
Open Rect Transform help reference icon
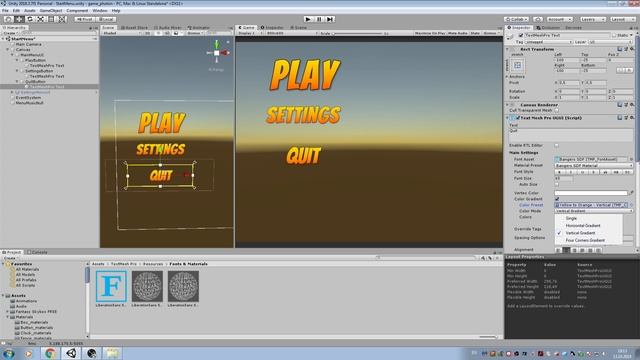coord(620,49)
